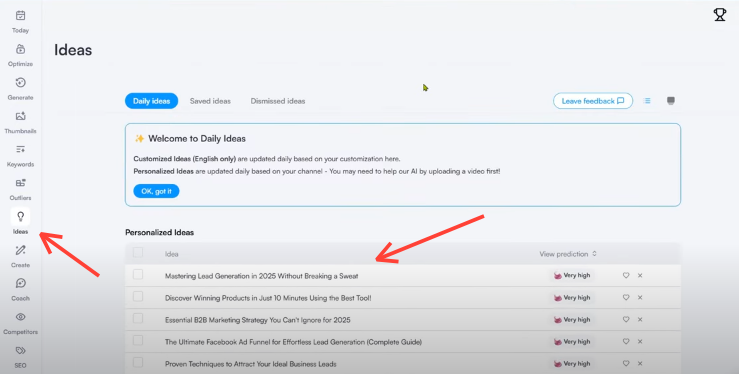
Task: Click the trophy icon at top right
Action: coord(720,15)
